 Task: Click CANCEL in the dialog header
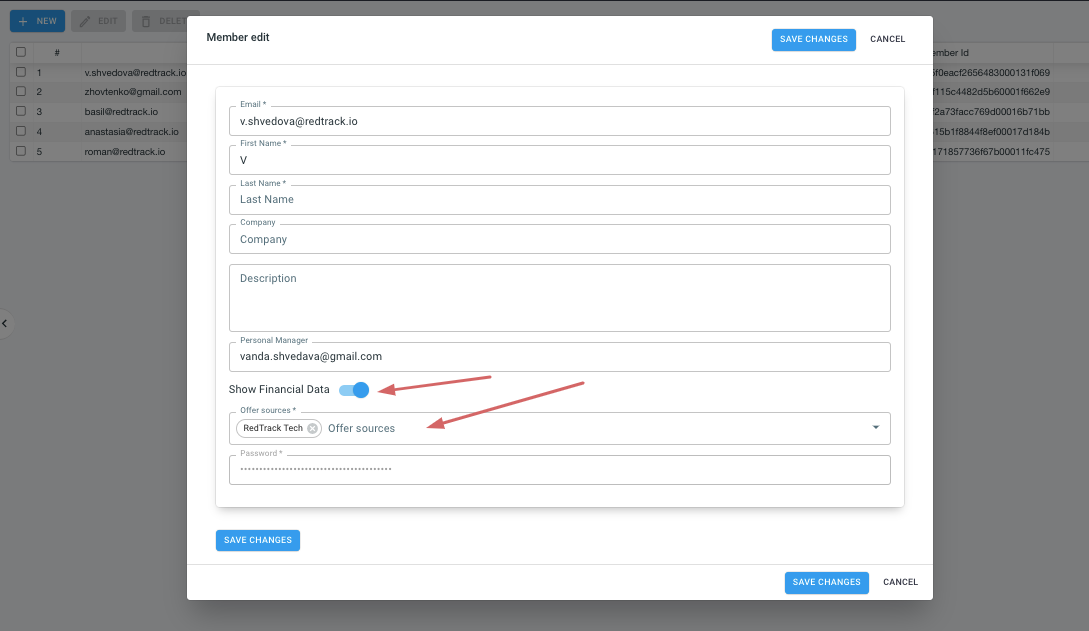click(887, 39)
